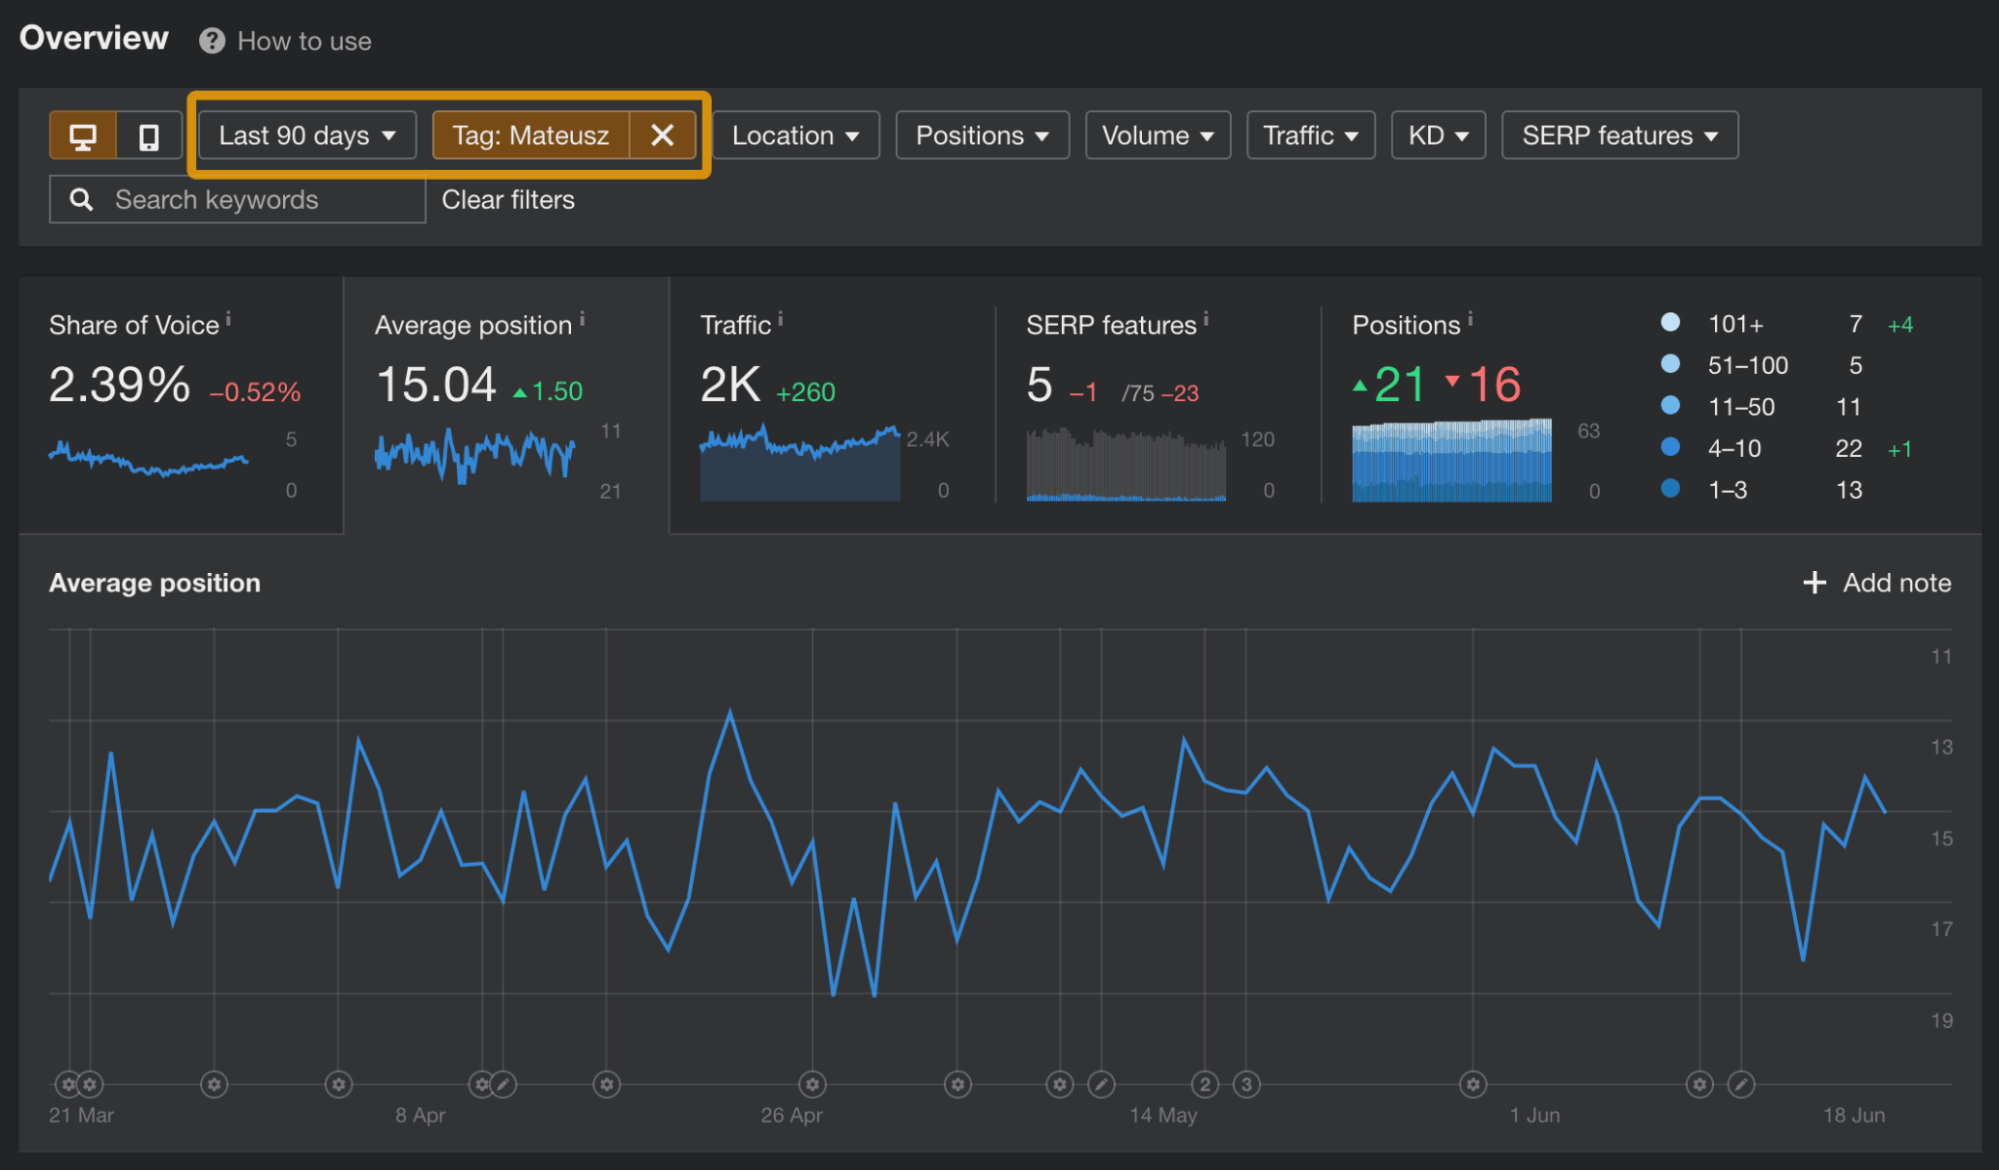Image resolution: width=1999 pixels, height=1171 pixels.
Task: Open the Last 90 days dropdown
Action: coord(305,135)
